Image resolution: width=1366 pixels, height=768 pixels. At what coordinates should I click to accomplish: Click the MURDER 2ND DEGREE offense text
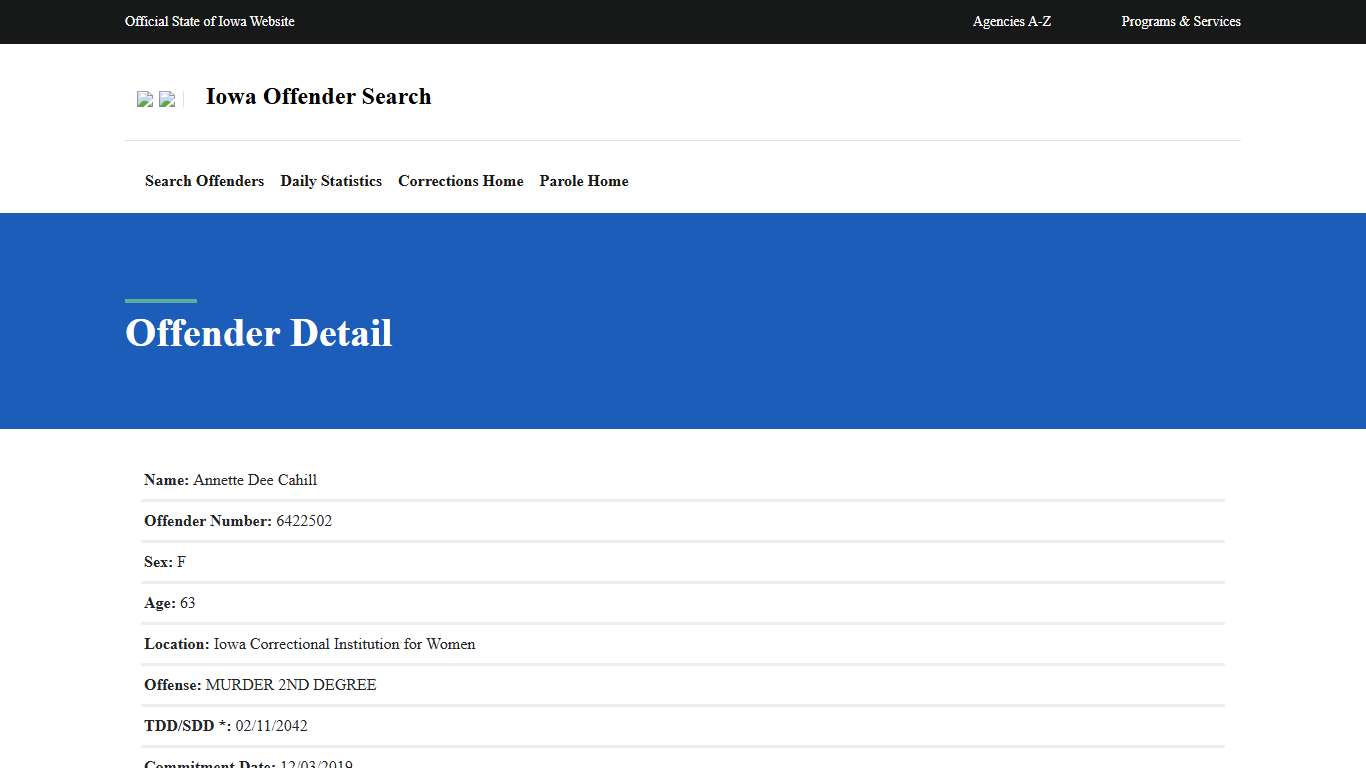291,685
